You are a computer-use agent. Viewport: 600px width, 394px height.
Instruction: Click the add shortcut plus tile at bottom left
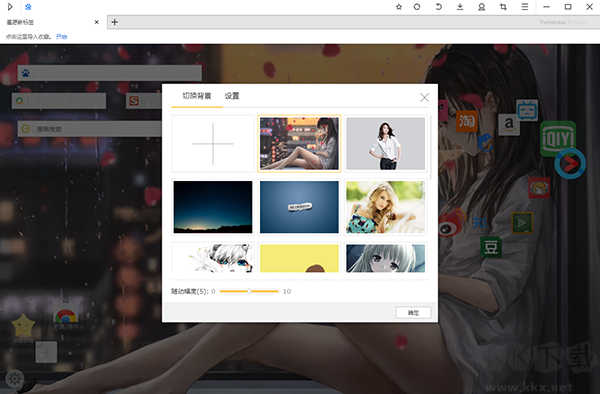tap(46, 352)
